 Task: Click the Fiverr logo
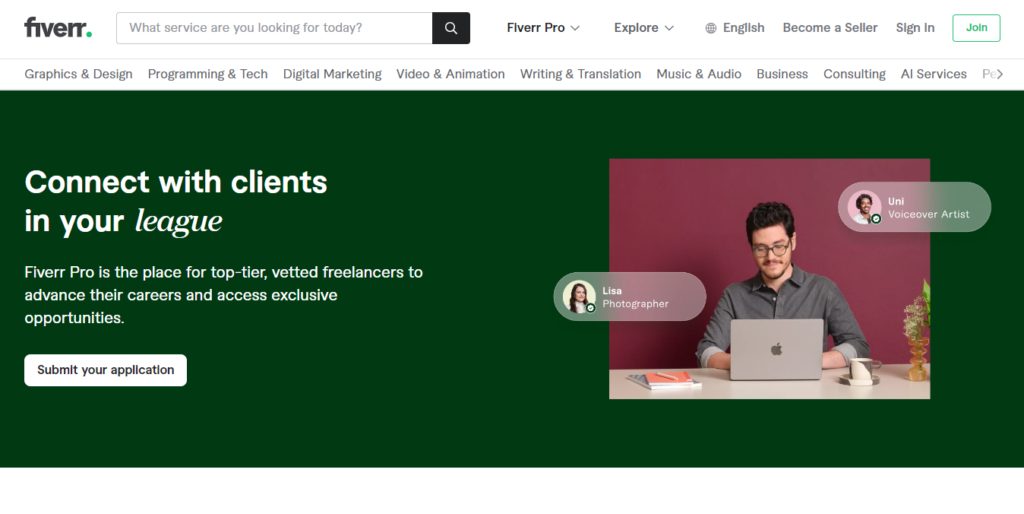(58, 27)
